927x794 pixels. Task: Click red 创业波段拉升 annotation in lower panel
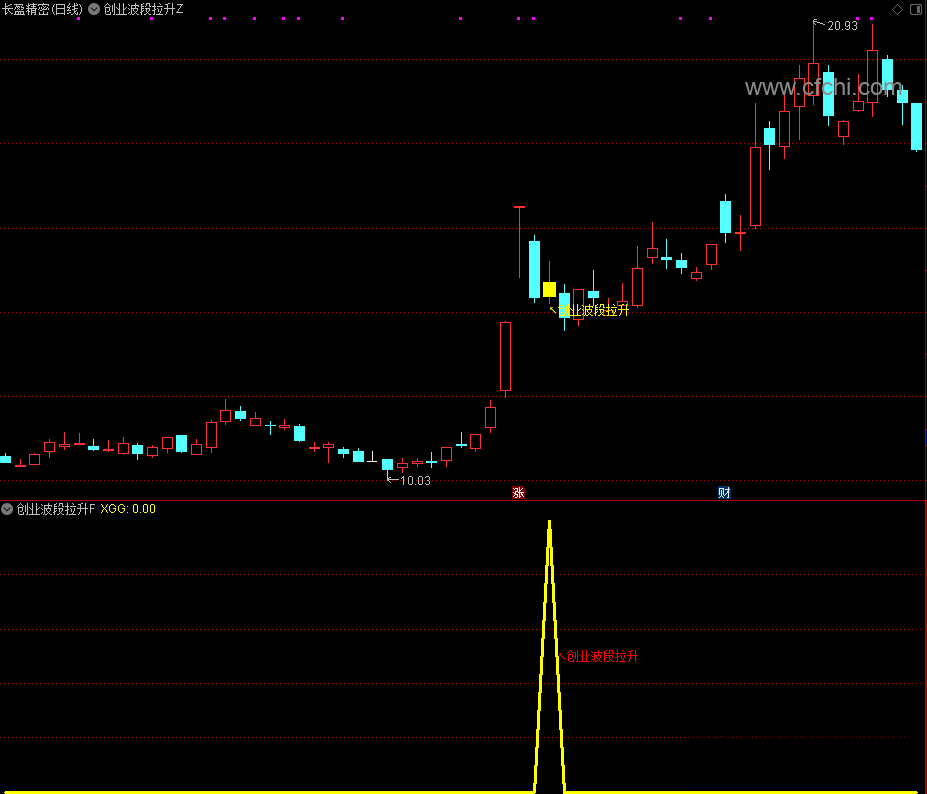coord(602,656)
